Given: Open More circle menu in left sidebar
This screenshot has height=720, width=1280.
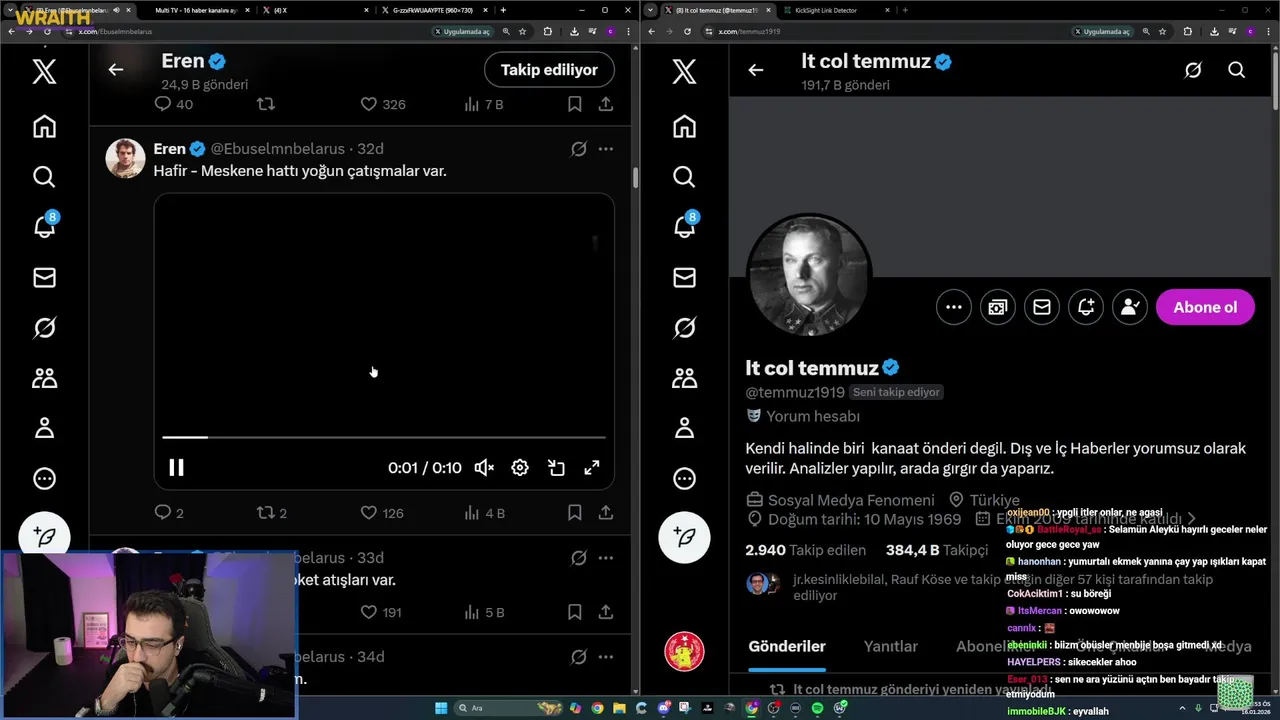Looking at the screenshot, I should point(44,479).
